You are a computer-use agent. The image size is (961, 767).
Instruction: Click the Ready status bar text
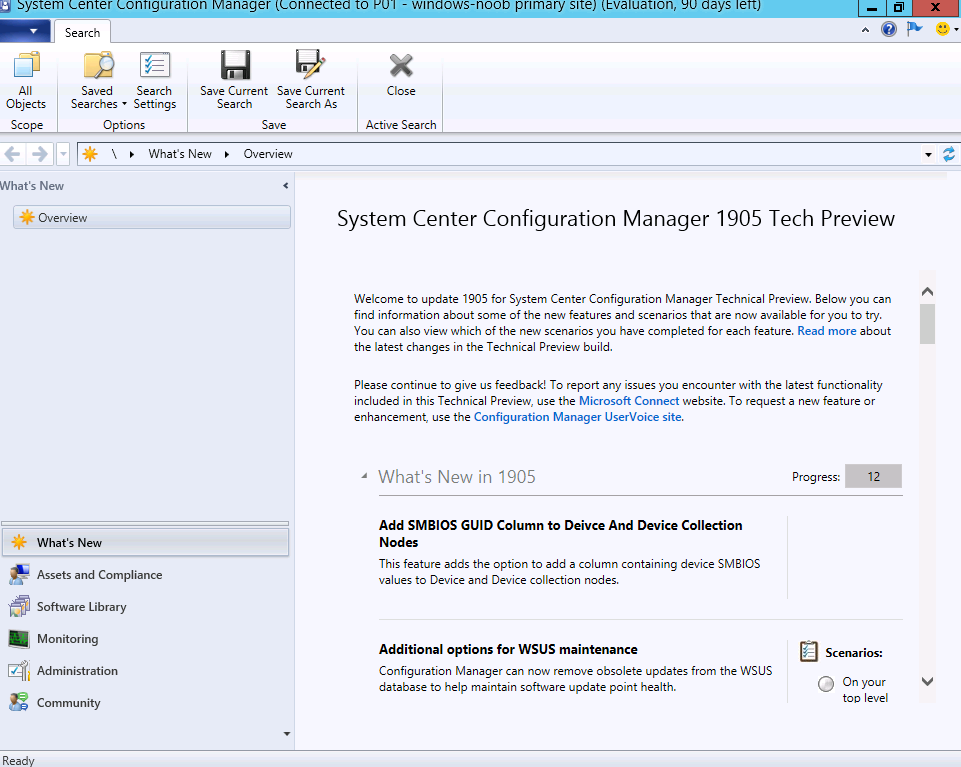pyautogui.click(x=18, y=760)
